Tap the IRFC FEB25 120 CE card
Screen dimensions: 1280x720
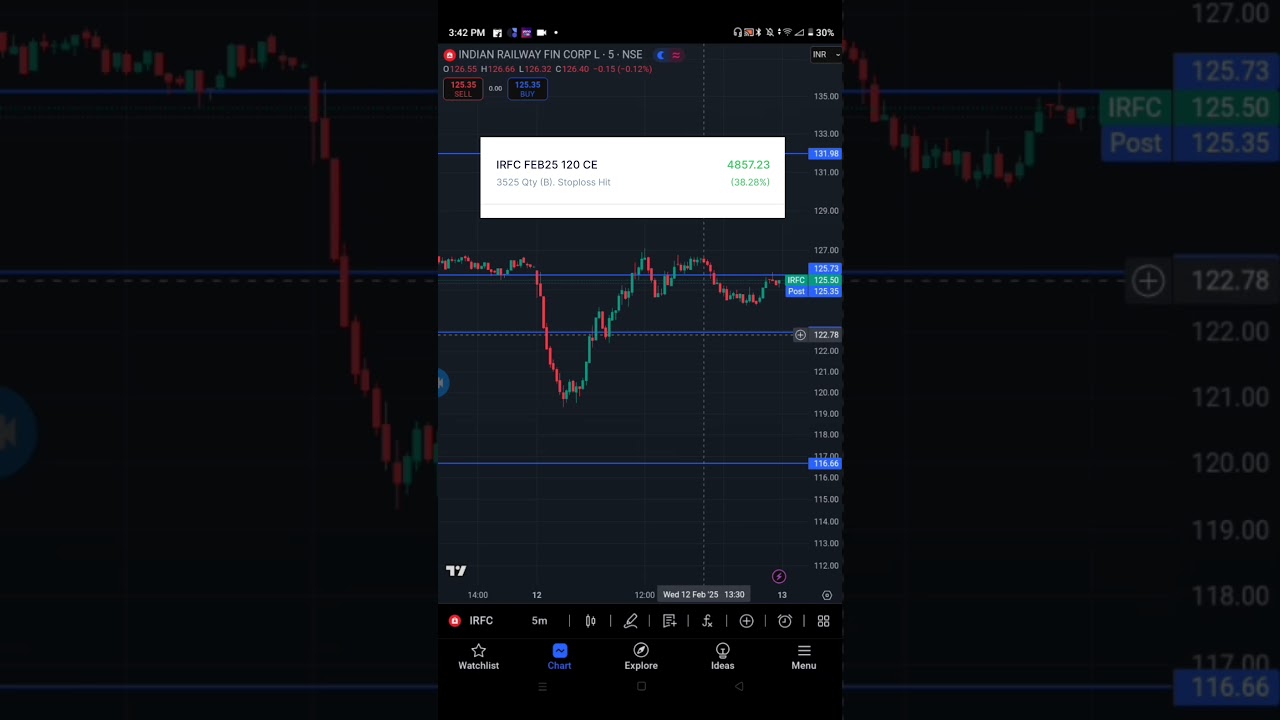(x=632, y=177)
